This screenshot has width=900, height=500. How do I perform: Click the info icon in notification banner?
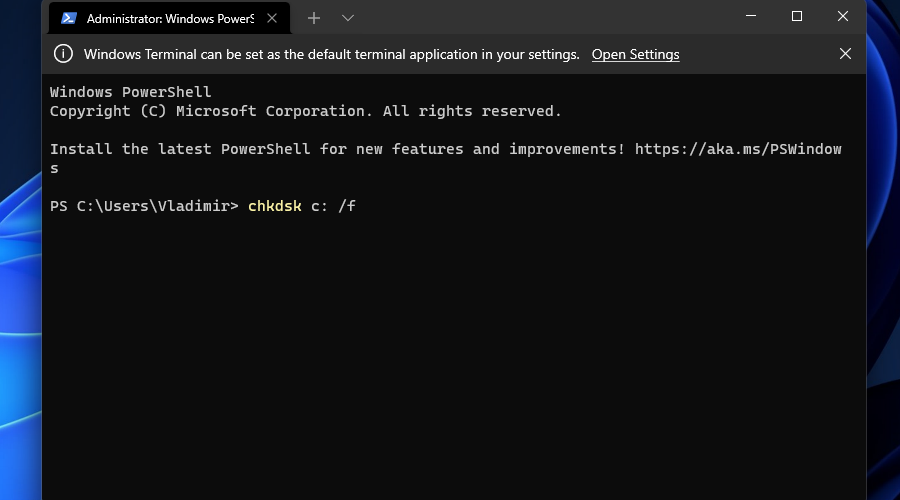[63, 54]
